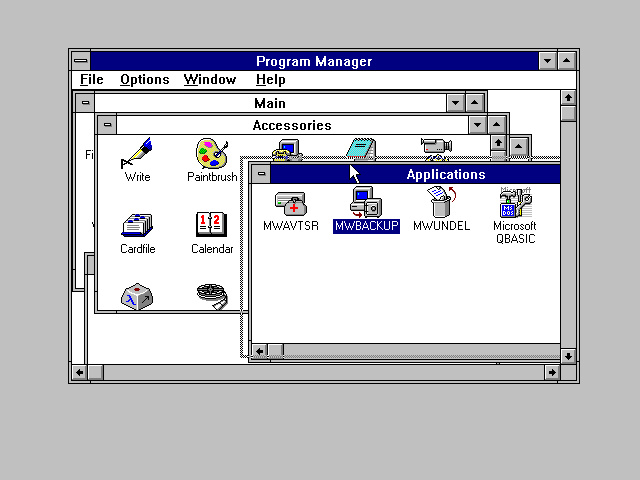Select the Cardfile icon
640x480 pixels.
point(137,233)
